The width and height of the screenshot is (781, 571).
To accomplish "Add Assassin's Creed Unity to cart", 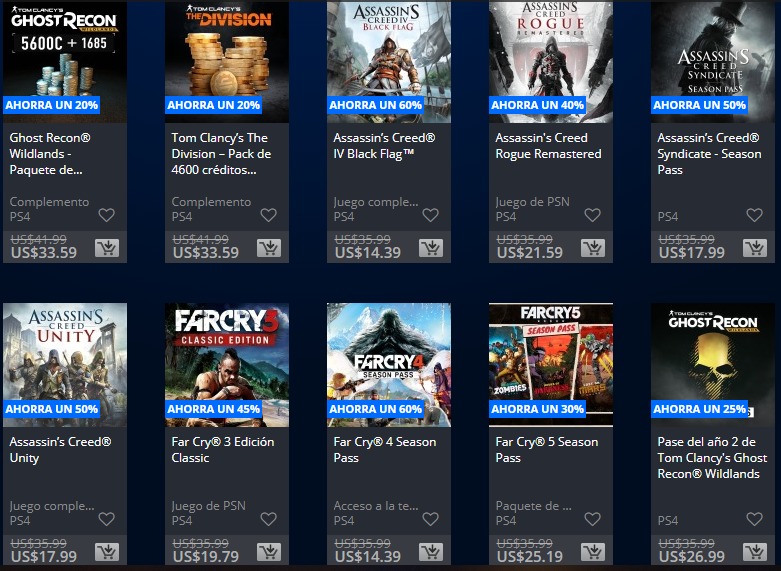I will coord(107,552).
